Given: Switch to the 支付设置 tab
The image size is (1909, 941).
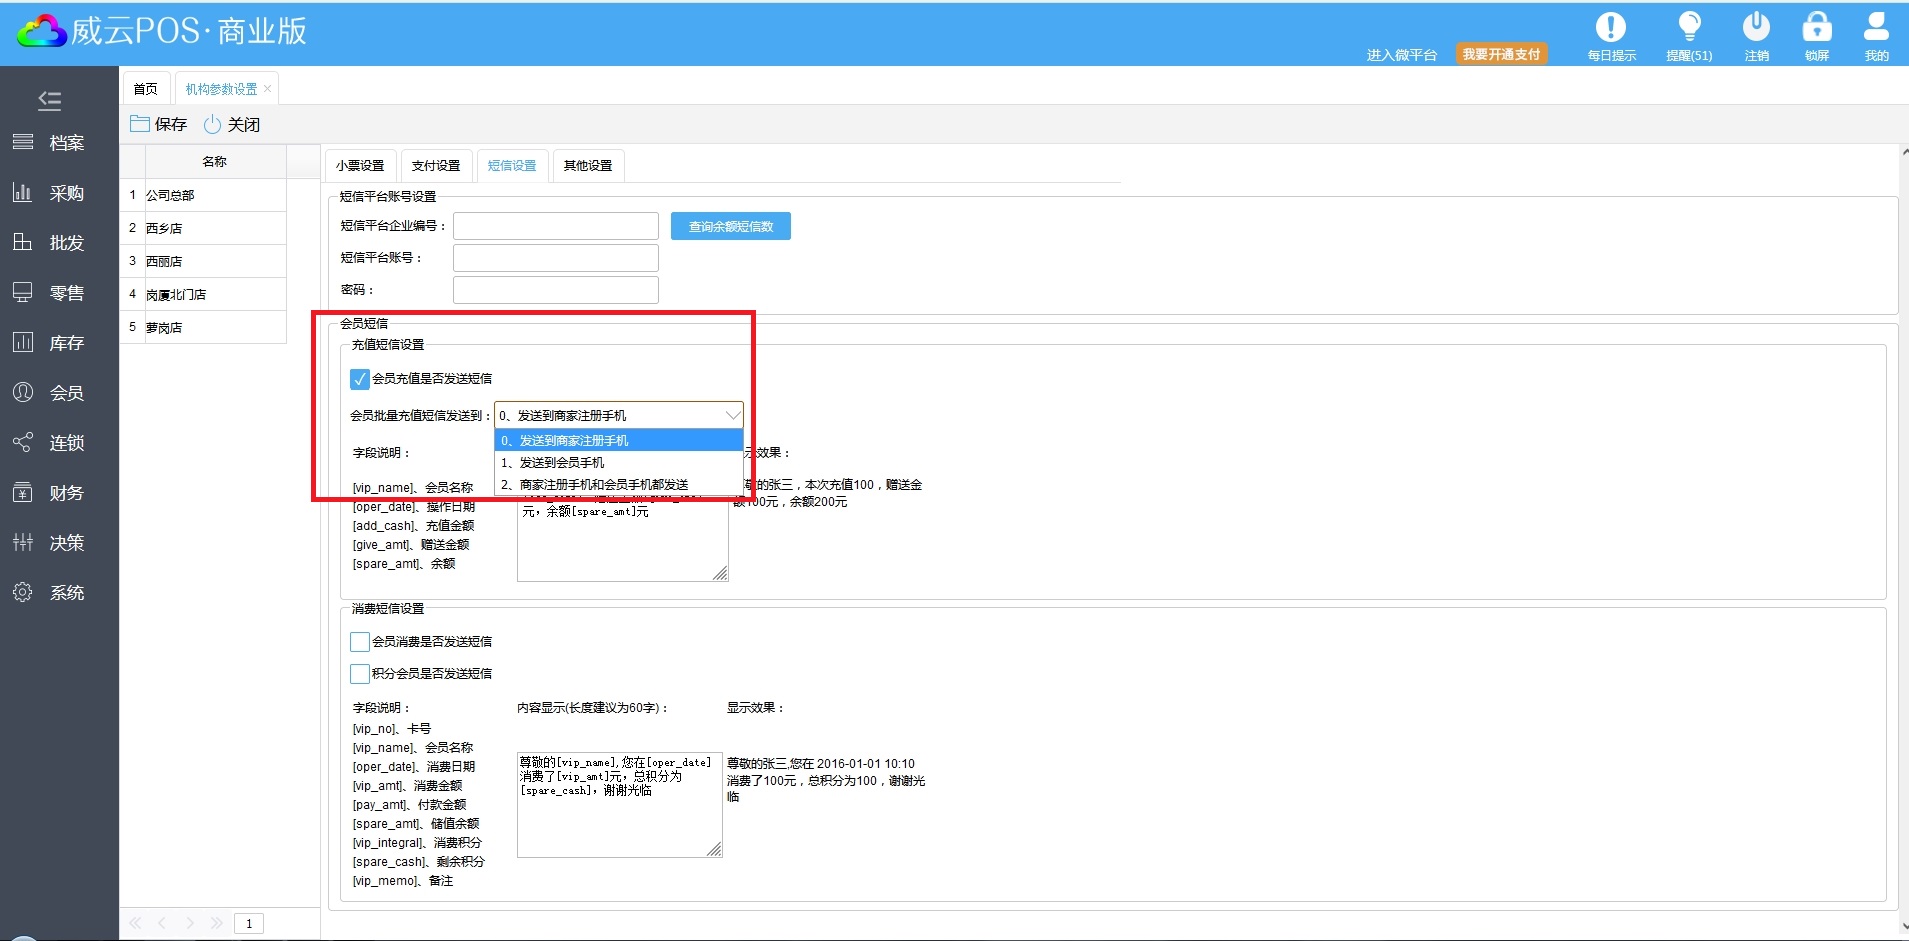Looking at the screenshot, I should [436, 166].
